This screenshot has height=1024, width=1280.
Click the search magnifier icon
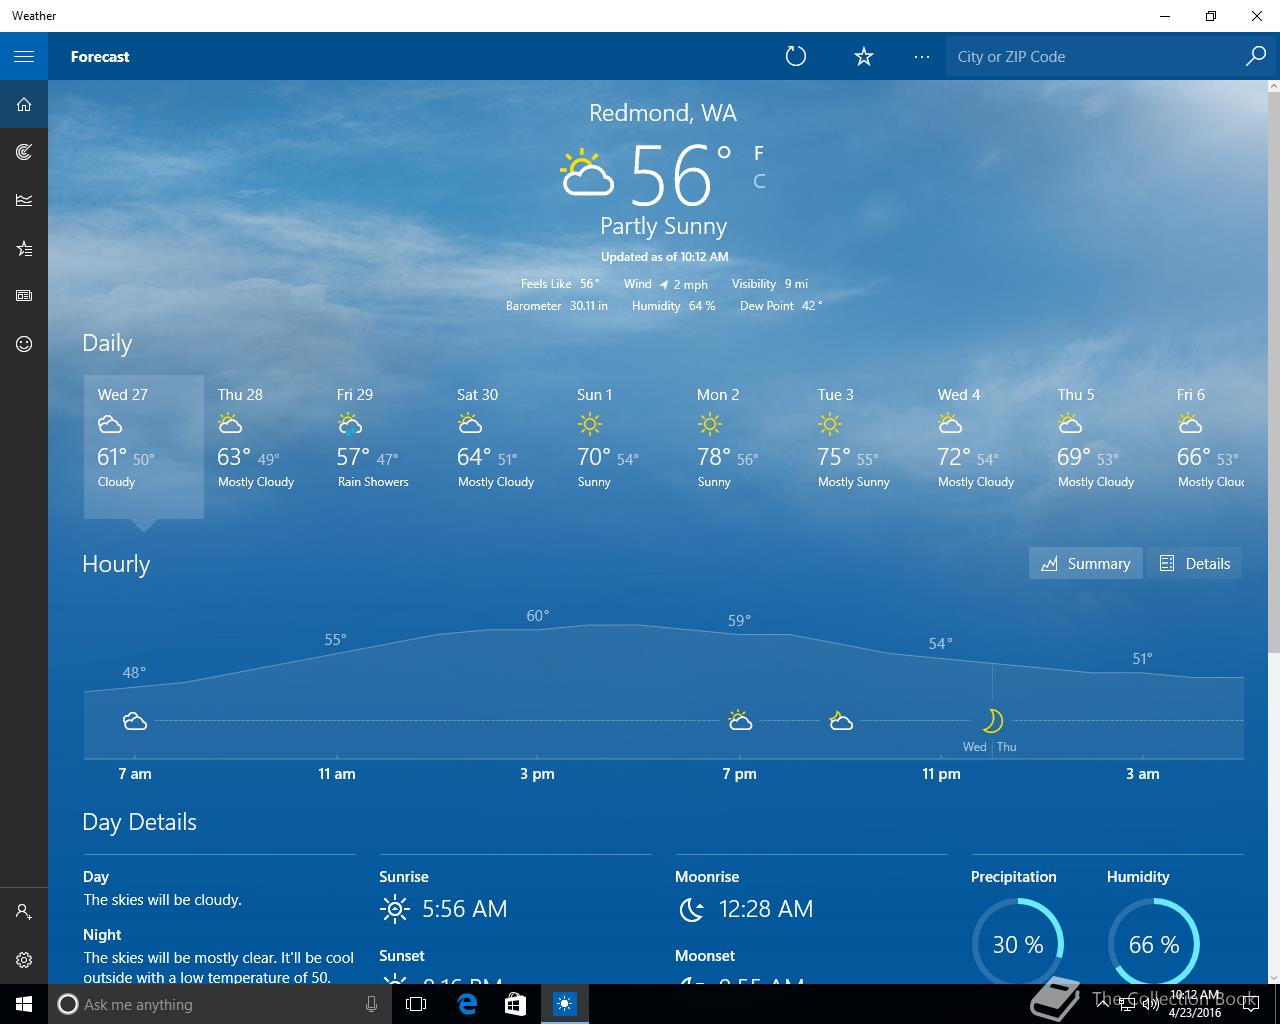(x=1256, y=56)
